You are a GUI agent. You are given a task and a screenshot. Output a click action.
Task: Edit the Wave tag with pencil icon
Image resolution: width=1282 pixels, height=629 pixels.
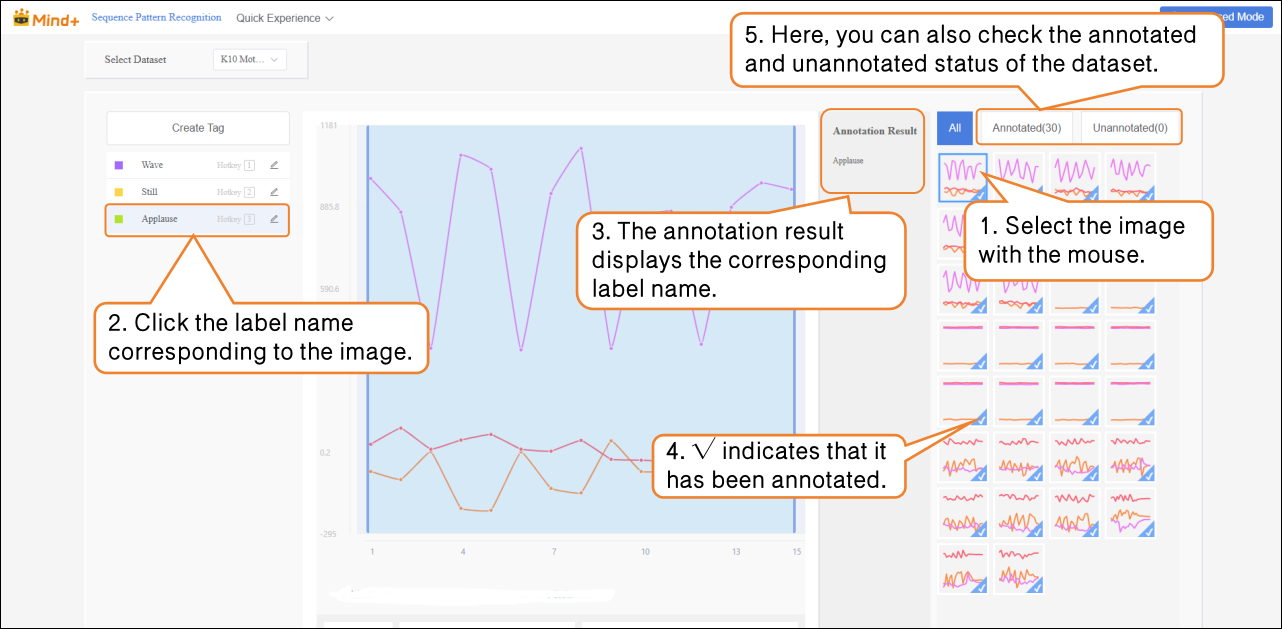(274, 165)
